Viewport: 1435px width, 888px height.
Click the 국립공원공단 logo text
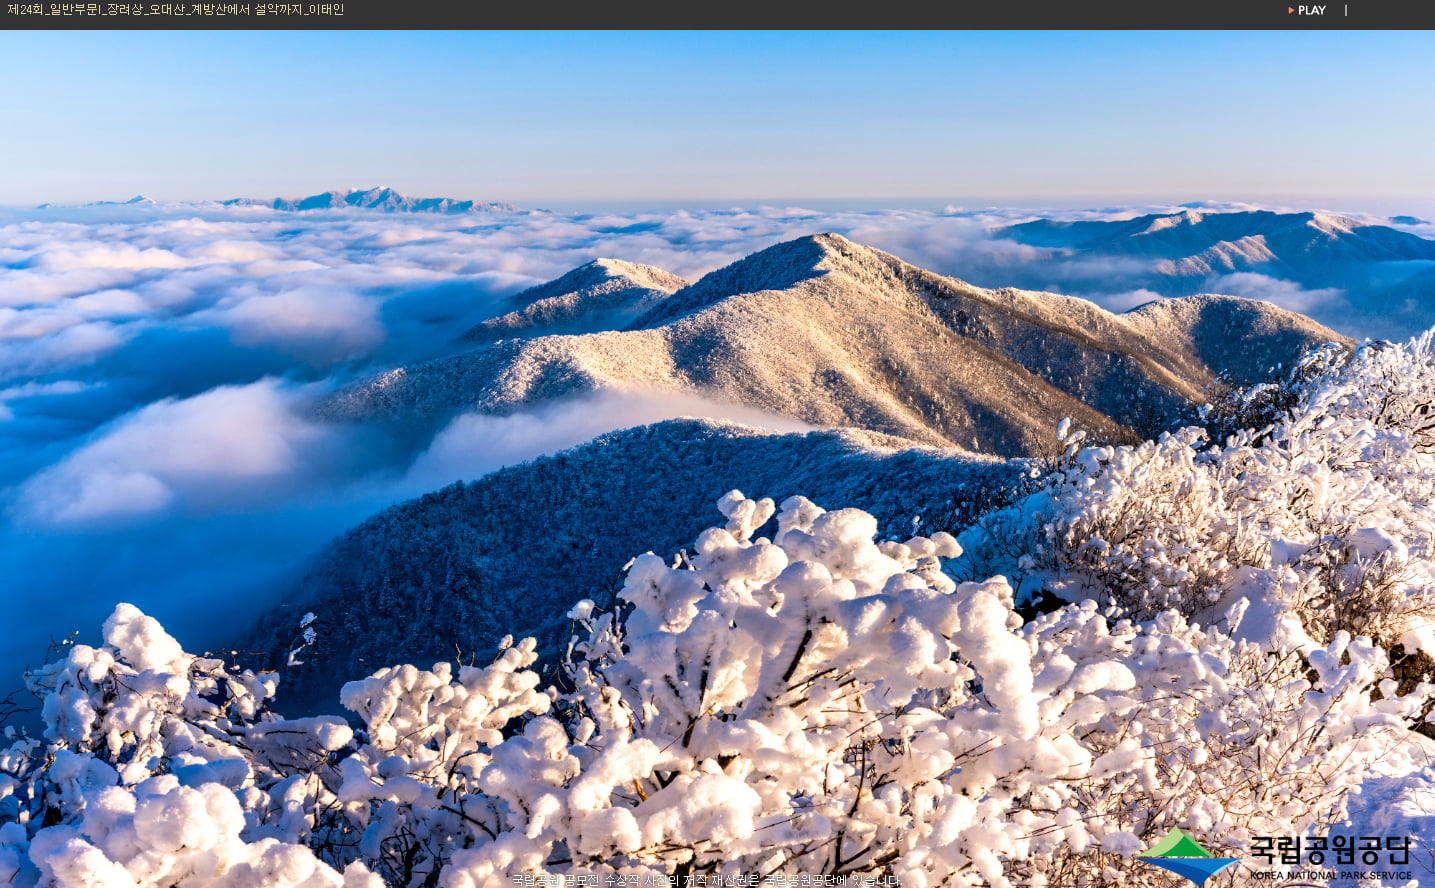[1329, 850]
